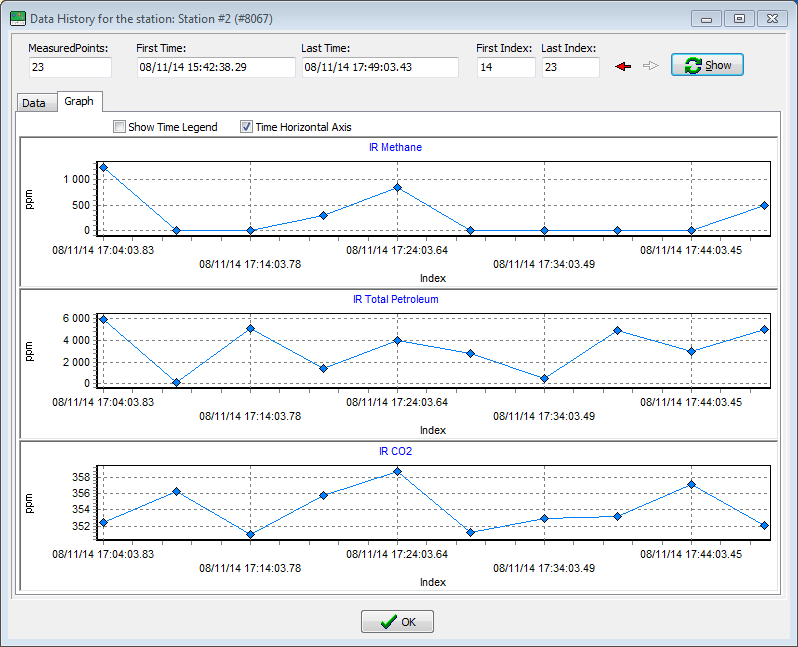Click the IR Total Petroleum chart title

pyautogui.click(x=395, y=299)
